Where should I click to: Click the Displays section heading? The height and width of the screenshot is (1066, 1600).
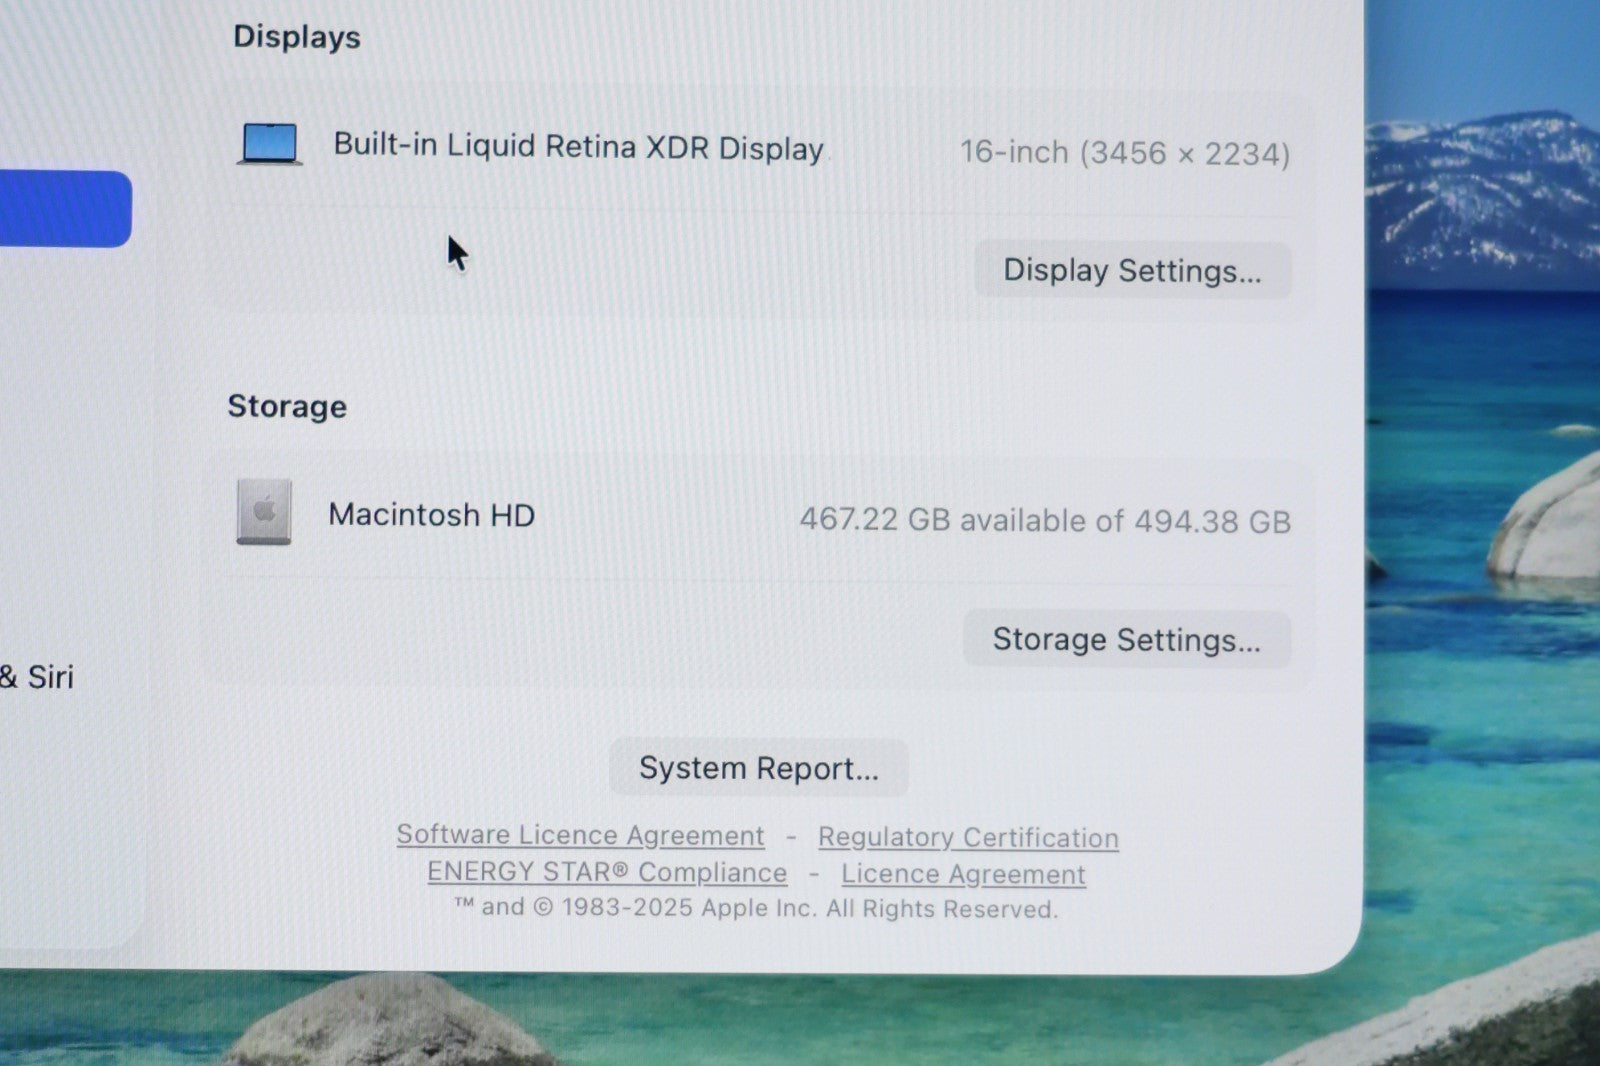[296, 37]
